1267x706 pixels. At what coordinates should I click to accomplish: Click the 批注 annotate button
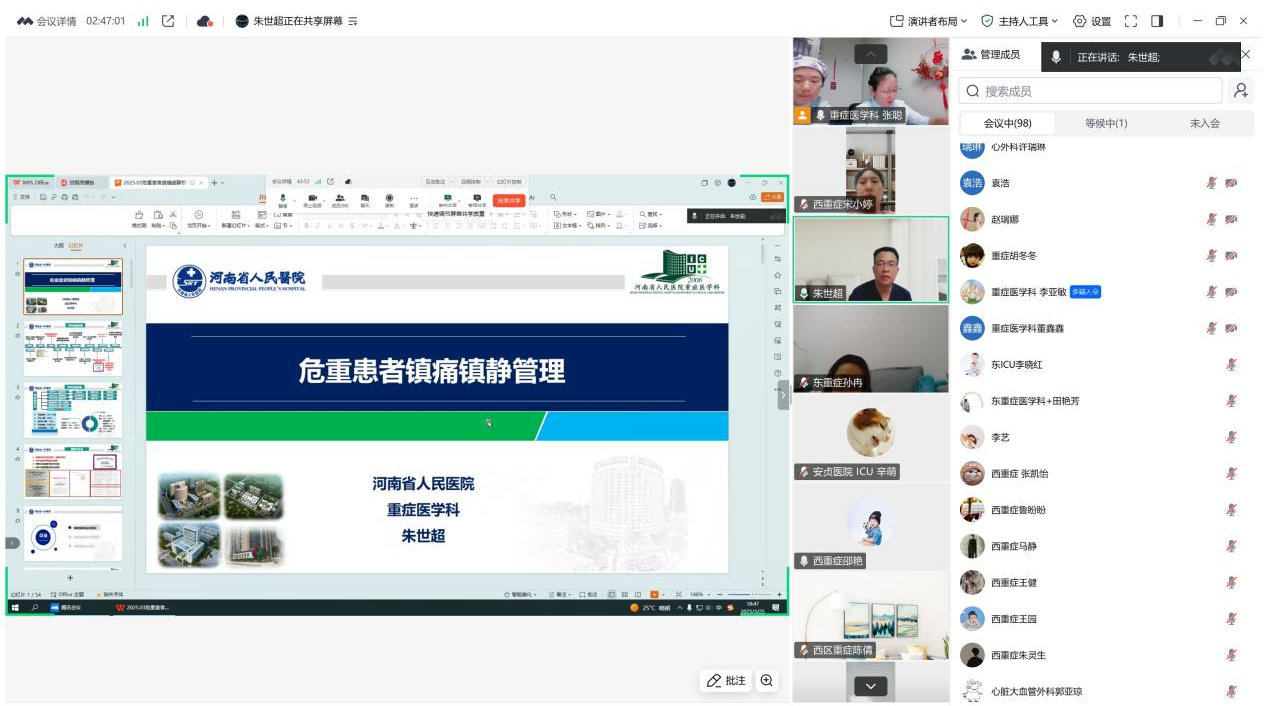point(726,680)
